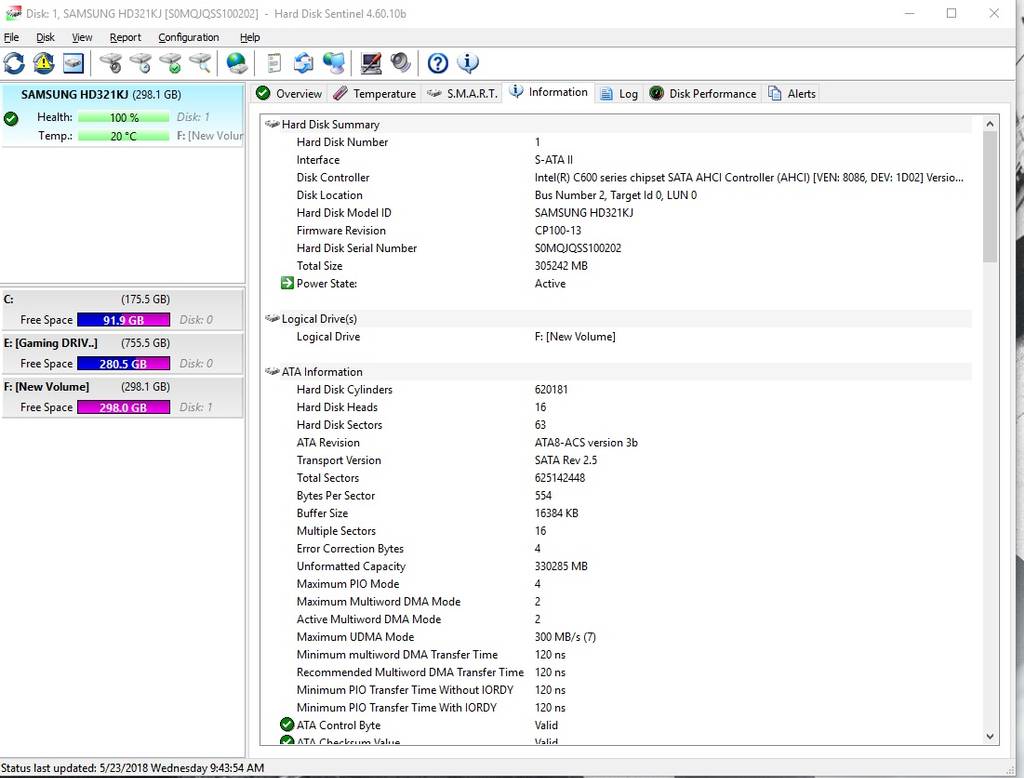Select the E: [Gaming DRIV..] drive panel
The height and width of the screenshot is (778, 1024).
point(123,353)
